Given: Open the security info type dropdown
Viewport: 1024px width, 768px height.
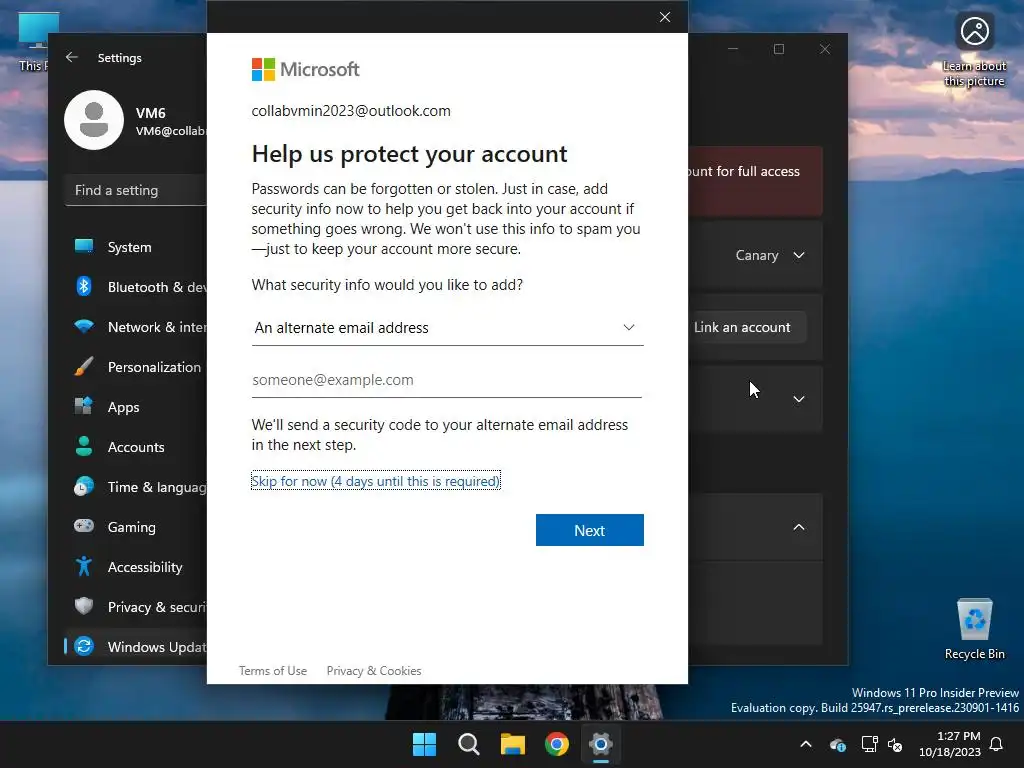Looking at the screenshot, I should [447, 328].
